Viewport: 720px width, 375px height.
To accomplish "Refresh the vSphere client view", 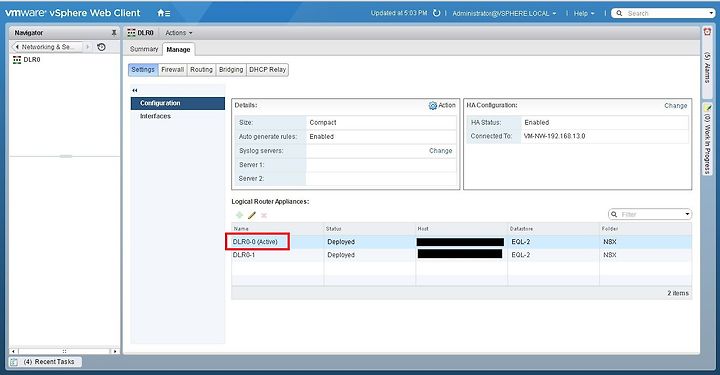I will tap(436, 13).
